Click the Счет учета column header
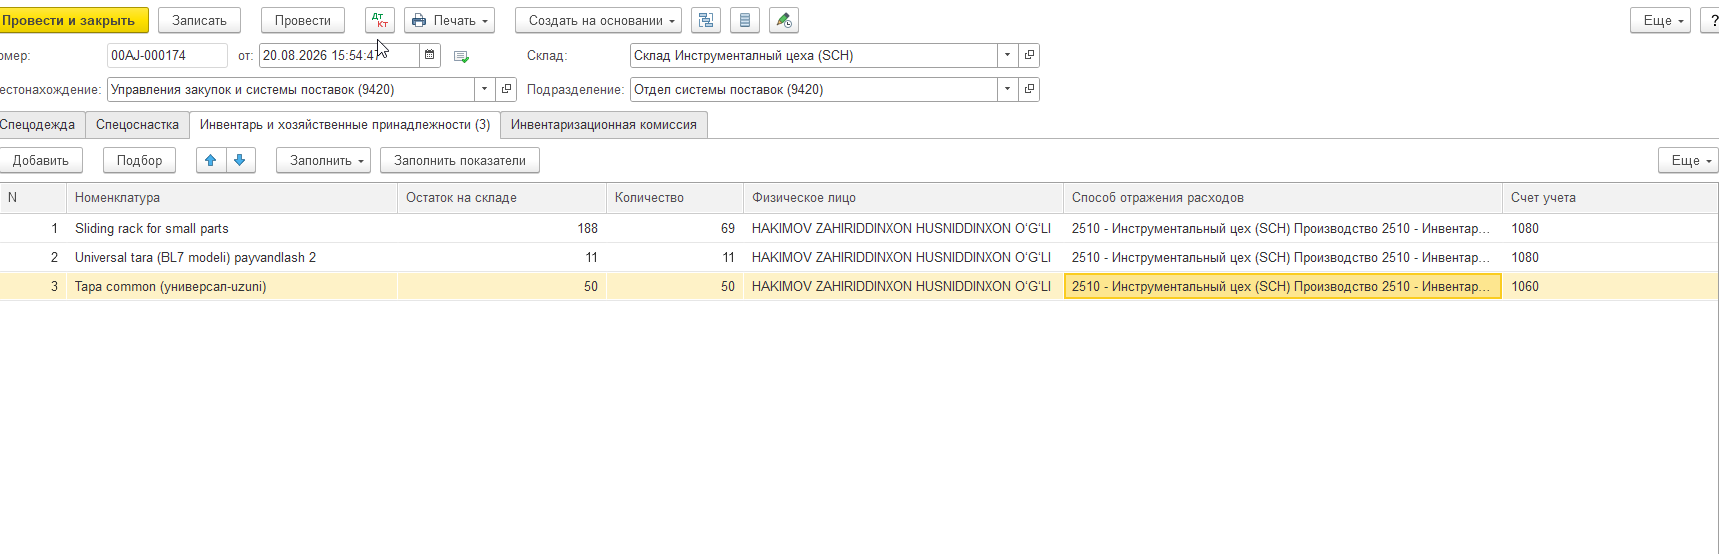Viewport: 1719px width, 554px height. click(x=1610, y=198)
